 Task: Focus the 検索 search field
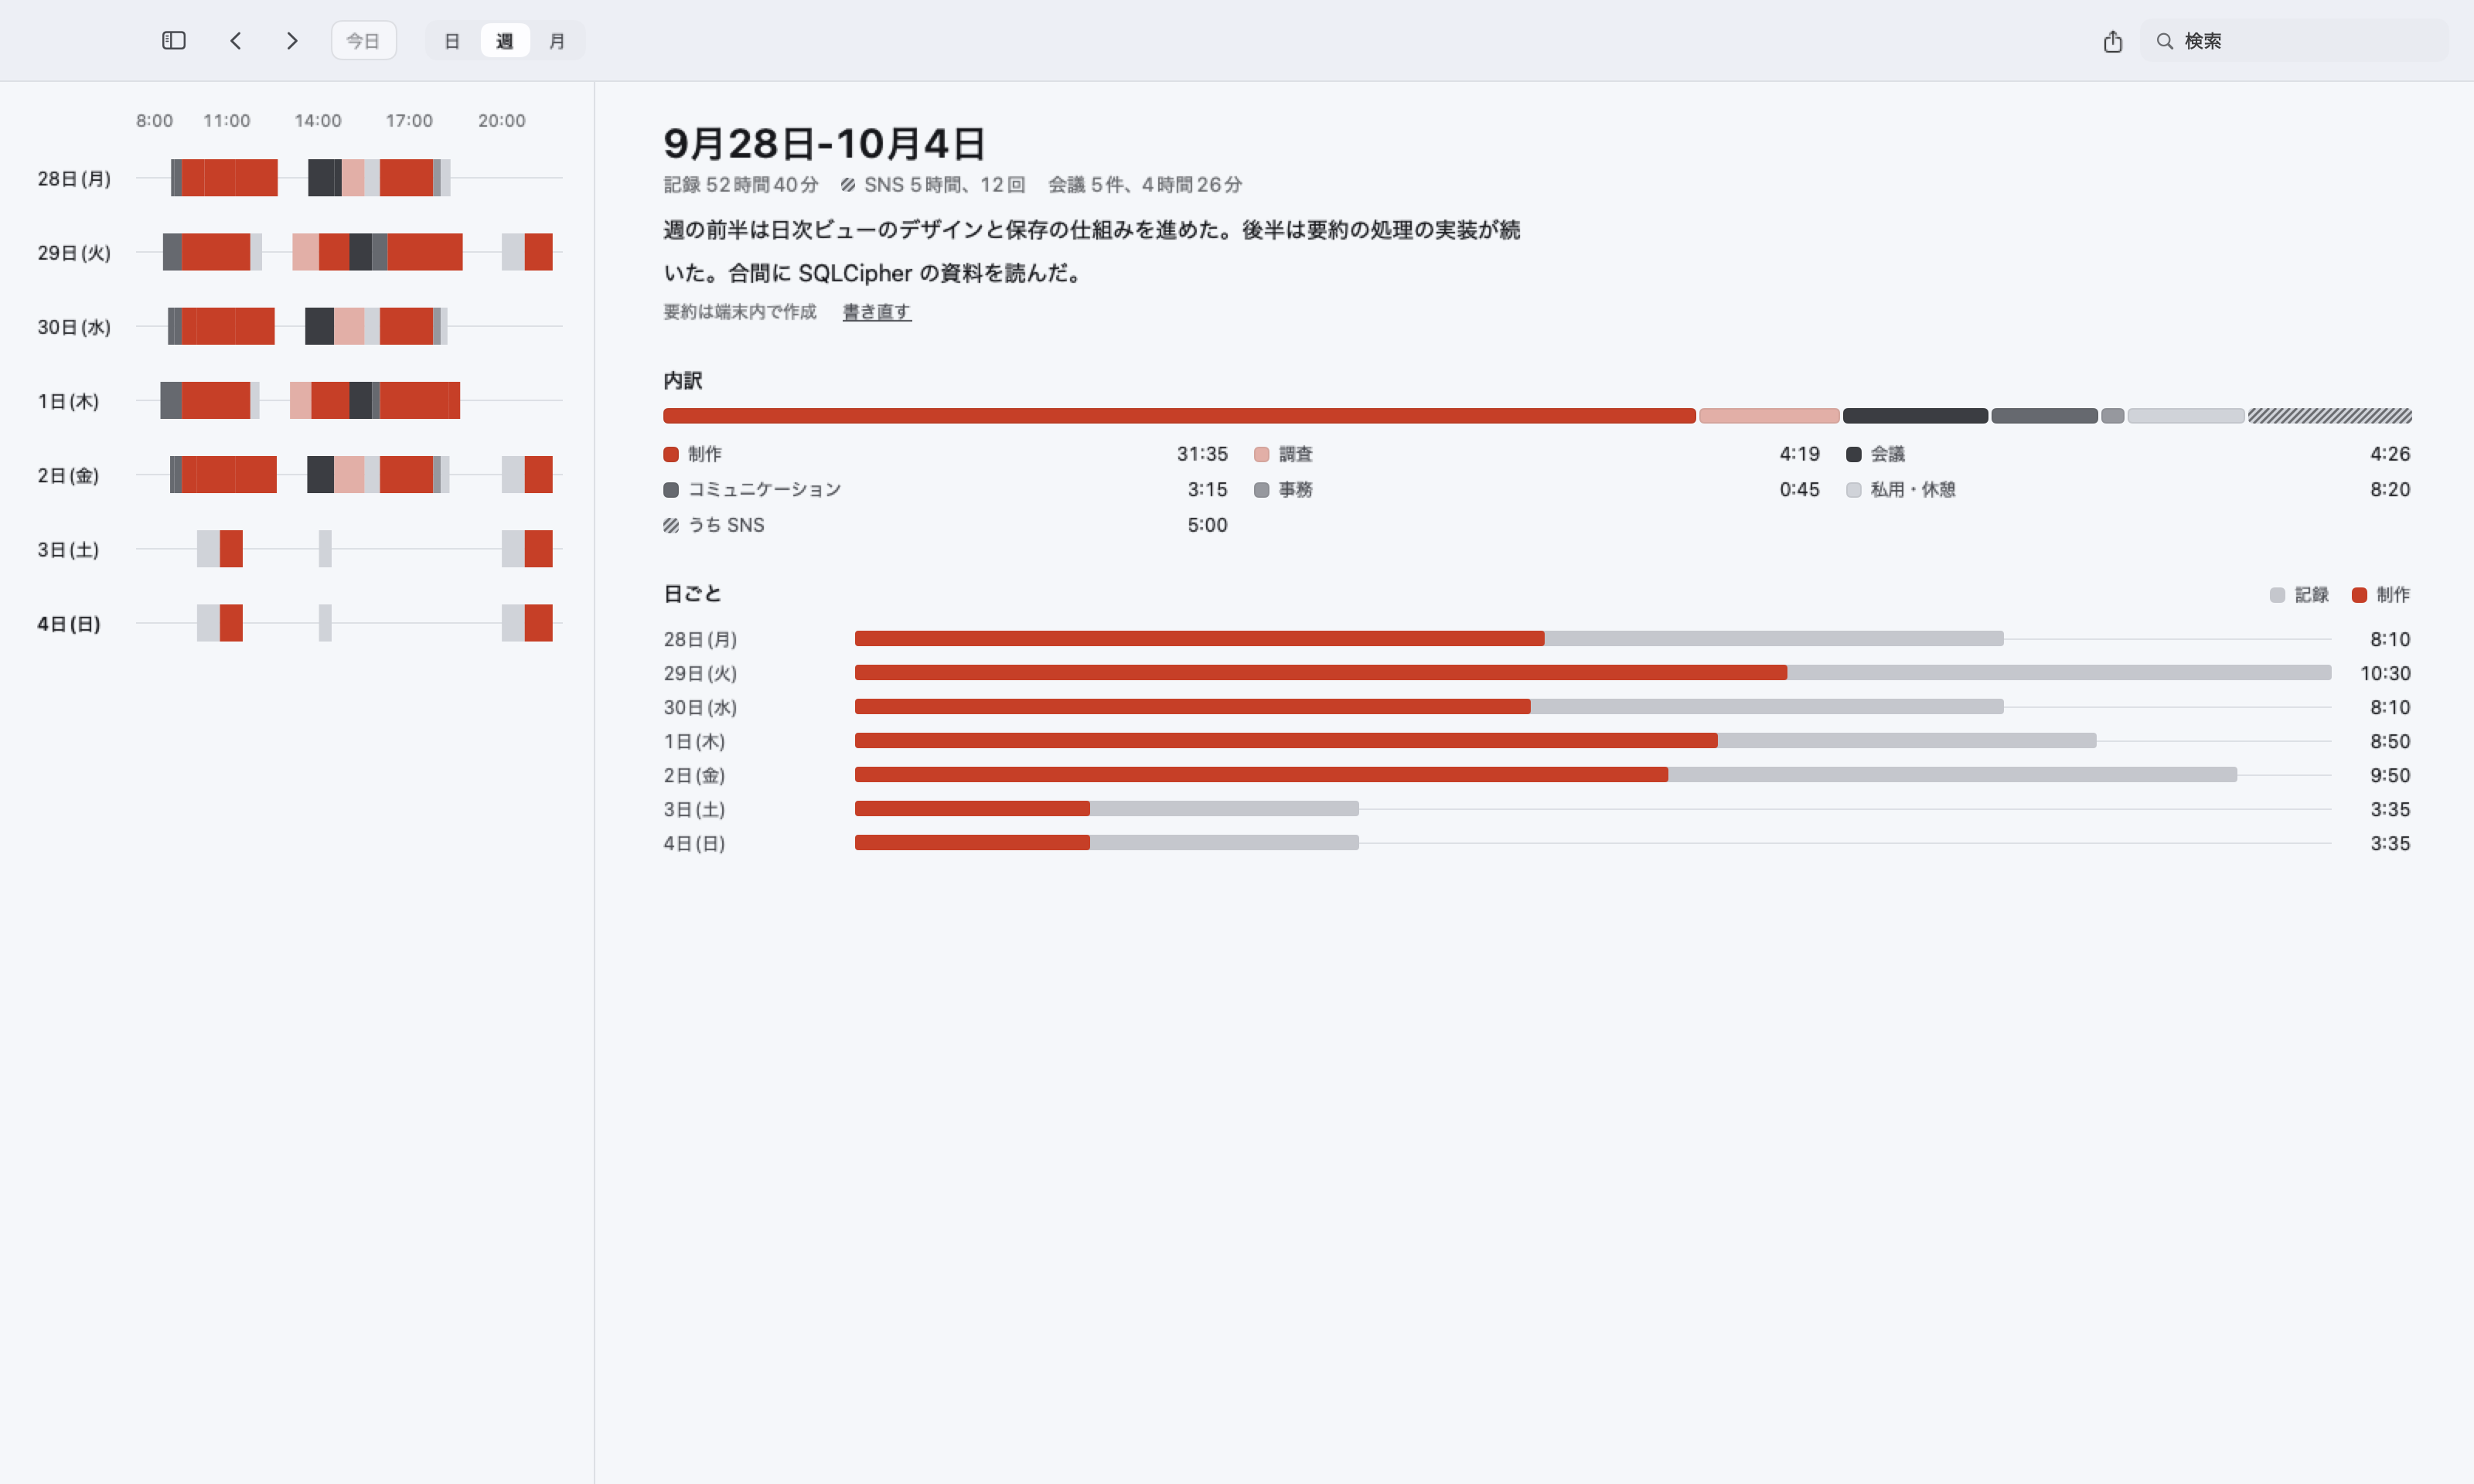(2294, 41)
